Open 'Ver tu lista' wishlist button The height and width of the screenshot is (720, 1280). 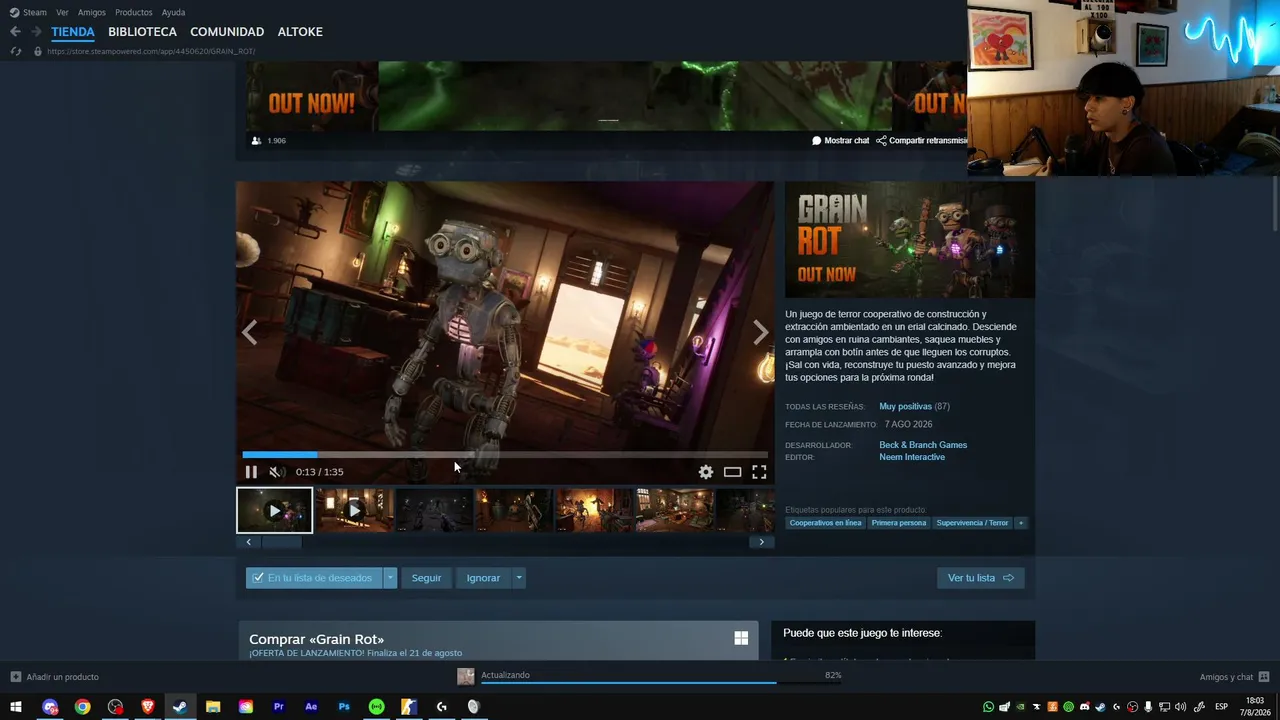pos(980,578)
